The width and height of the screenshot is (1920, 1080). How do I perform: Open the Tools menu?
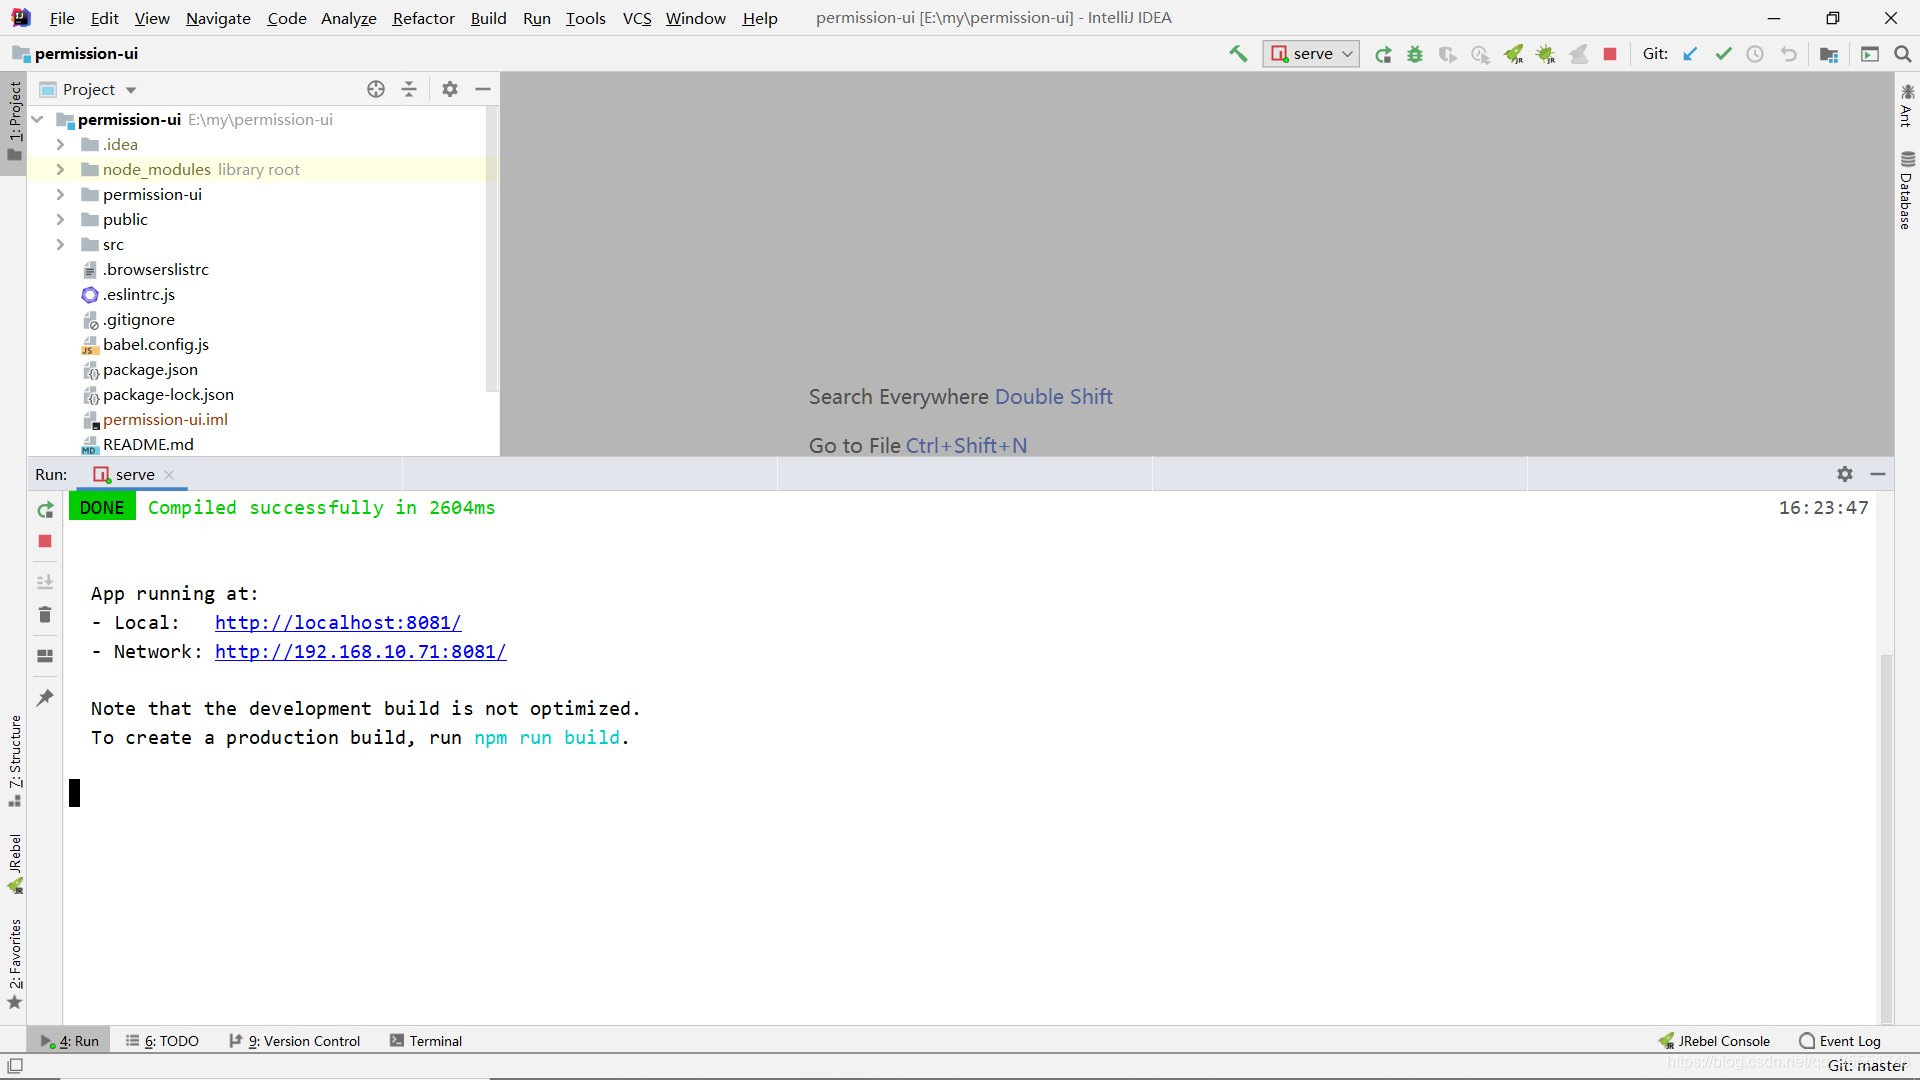click(x=585, y=18)
